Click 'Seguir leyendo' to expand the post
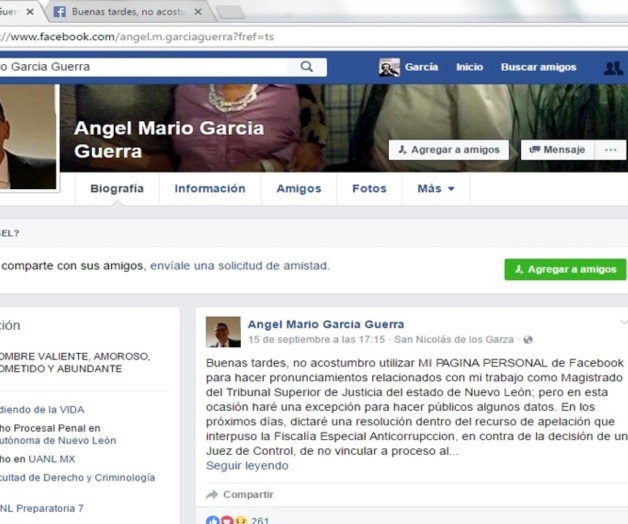 (247, 466)
